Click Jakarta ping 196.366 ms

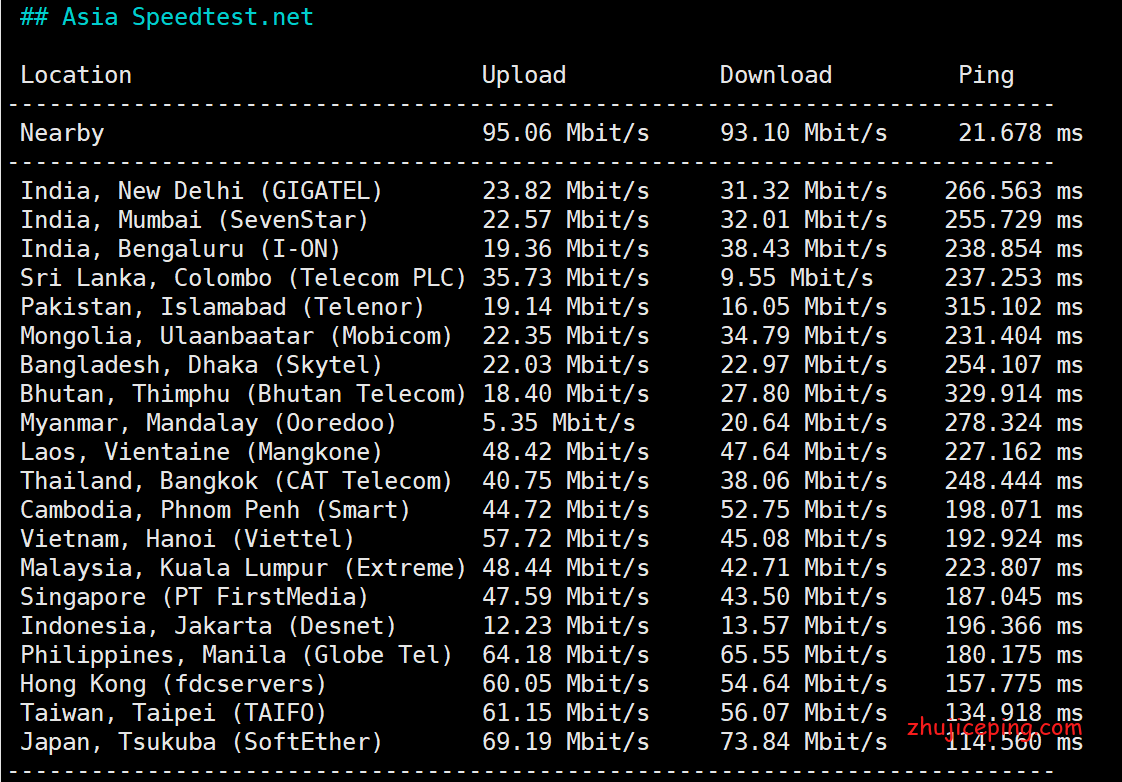[1013, 625]
